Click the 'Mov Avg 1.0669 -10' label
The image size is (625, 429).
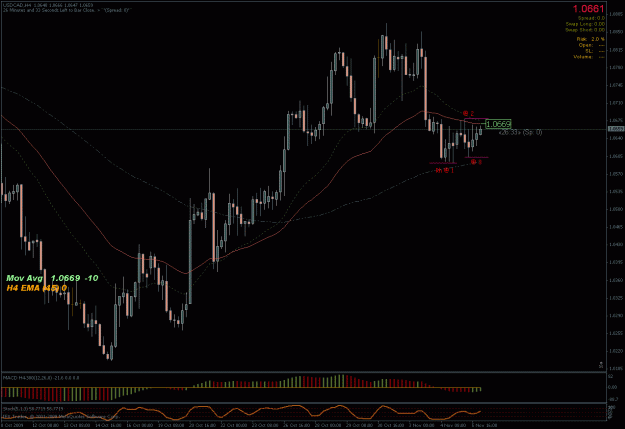(52, 278)
